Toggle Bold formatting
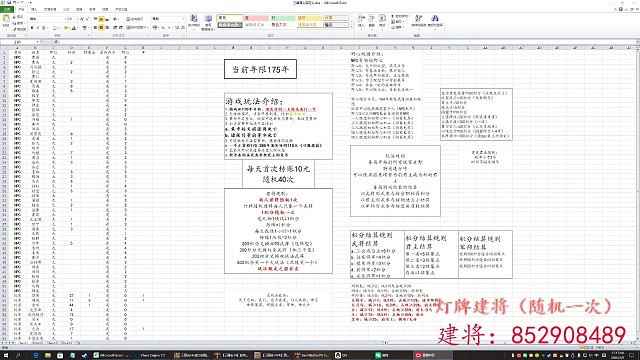Screen dimensions: 640x360 click(x=32, y=28)
